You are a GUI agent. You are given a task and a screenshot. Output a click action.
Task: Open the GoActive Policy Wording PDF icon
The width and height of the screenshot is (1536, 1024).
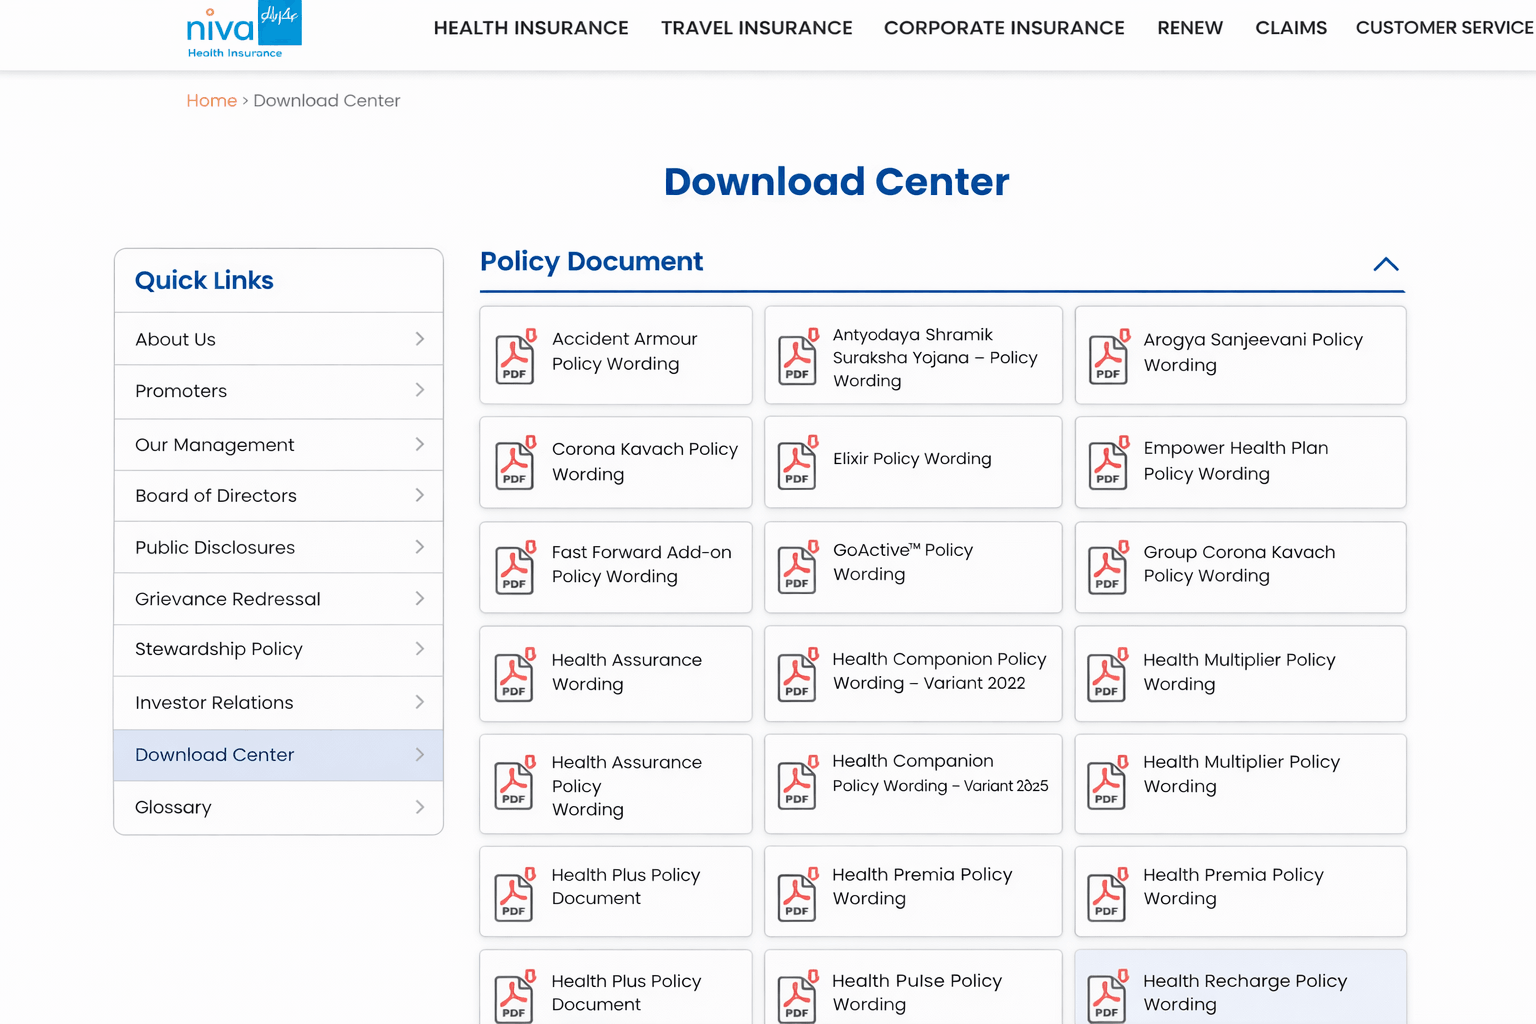pyautogui.click(x=796, y=567)
